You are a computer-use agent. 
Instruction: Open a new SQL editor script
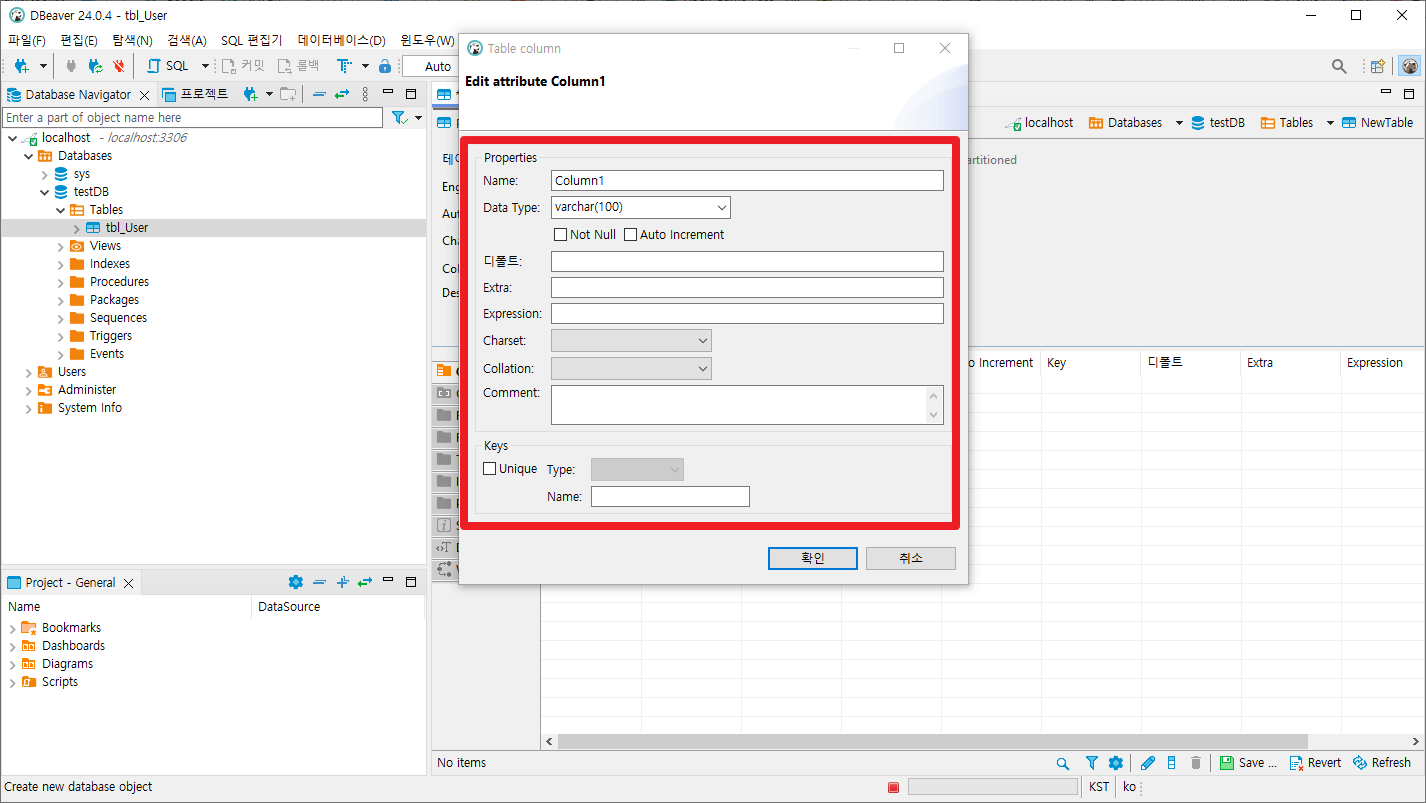[x=168, y=66]
